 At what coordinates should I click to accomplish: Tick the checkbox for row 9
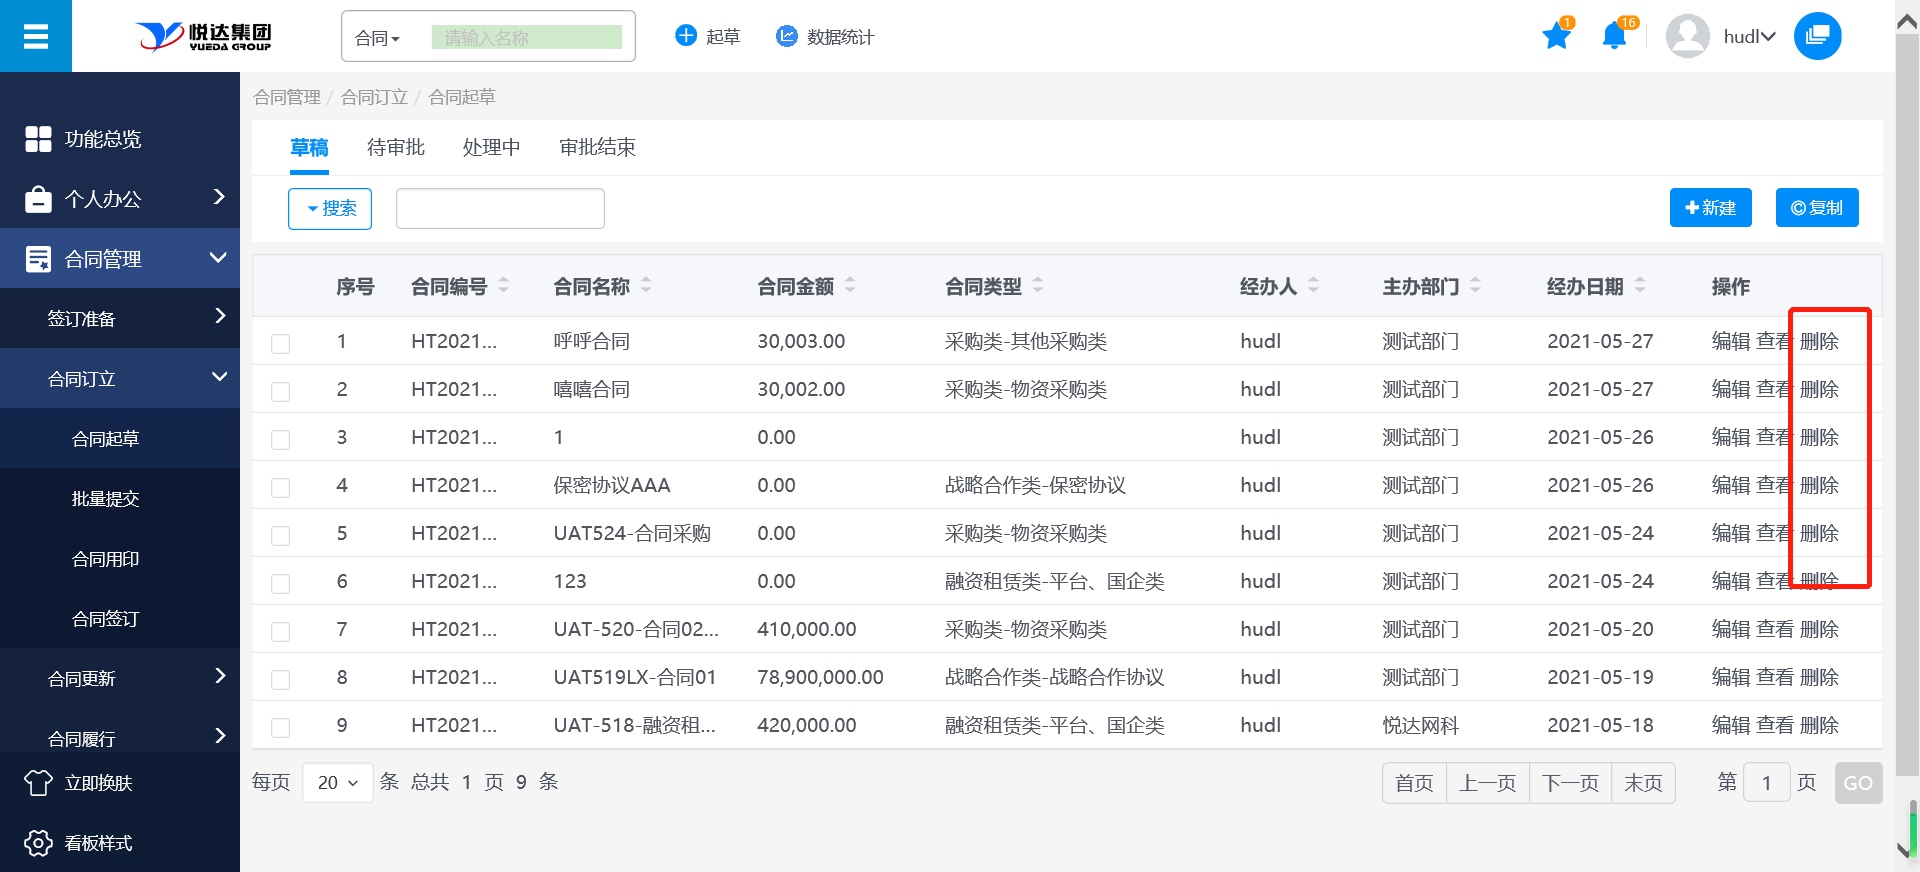coord(281,727)
